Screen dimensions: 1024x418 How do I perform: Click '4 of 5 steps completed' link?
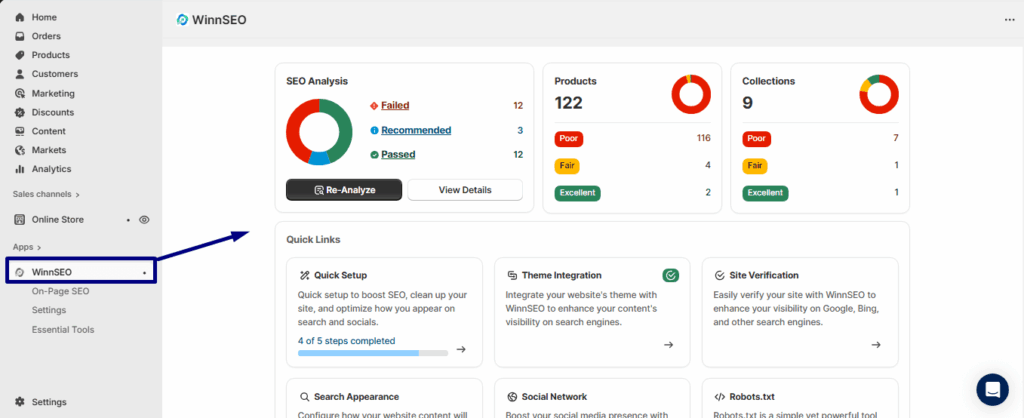(x=346, y=341)
